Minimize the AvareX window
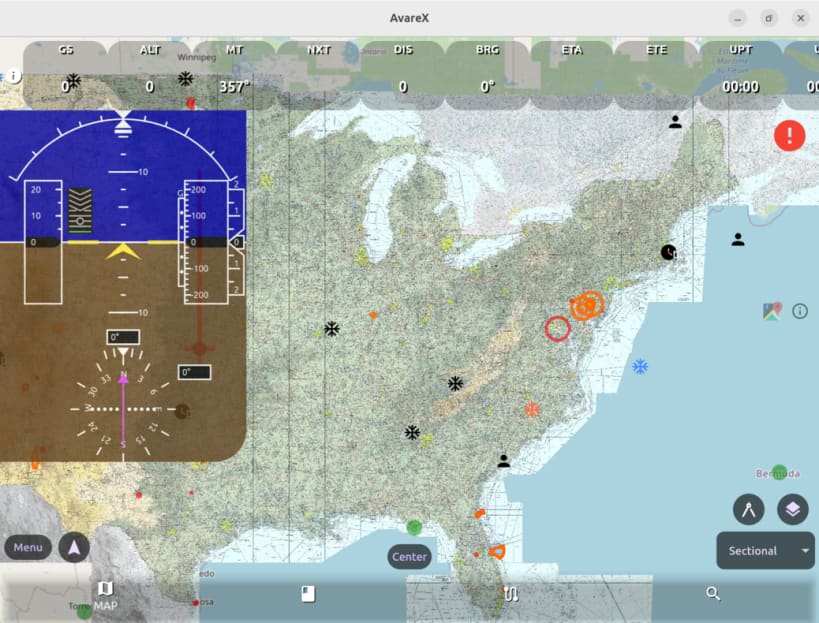Viewport: 819px width, 623px height. click(x=738, y=18)
